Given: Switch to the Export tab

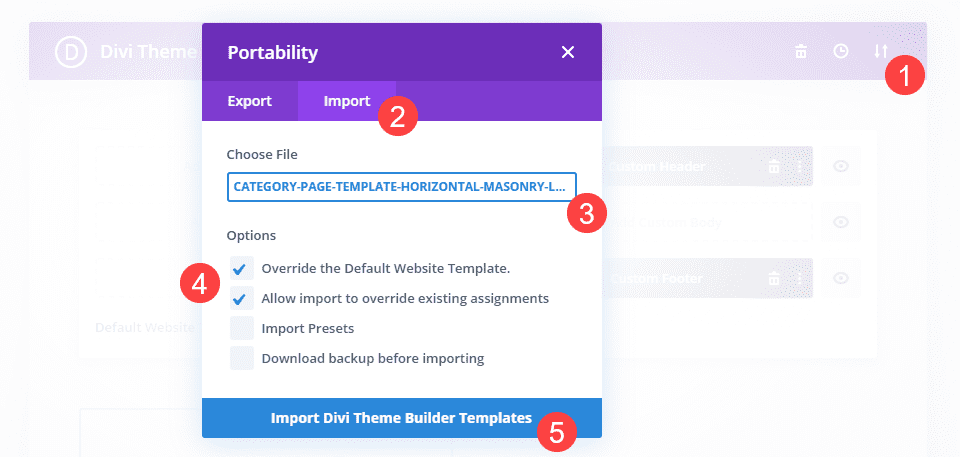Looking at the screenshot, I should [249, 101].
